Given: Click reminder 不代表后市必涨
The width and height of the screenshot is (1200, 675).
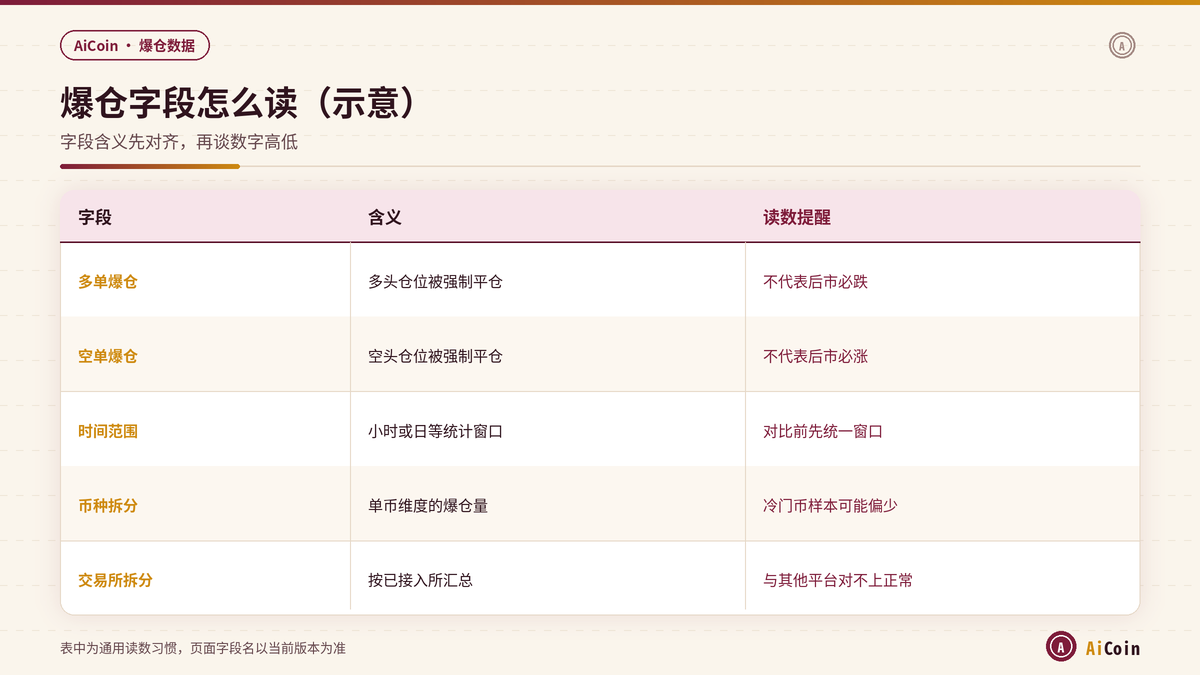Looking at the screenshot, I should pyautogui.click(x=815, y=356).
